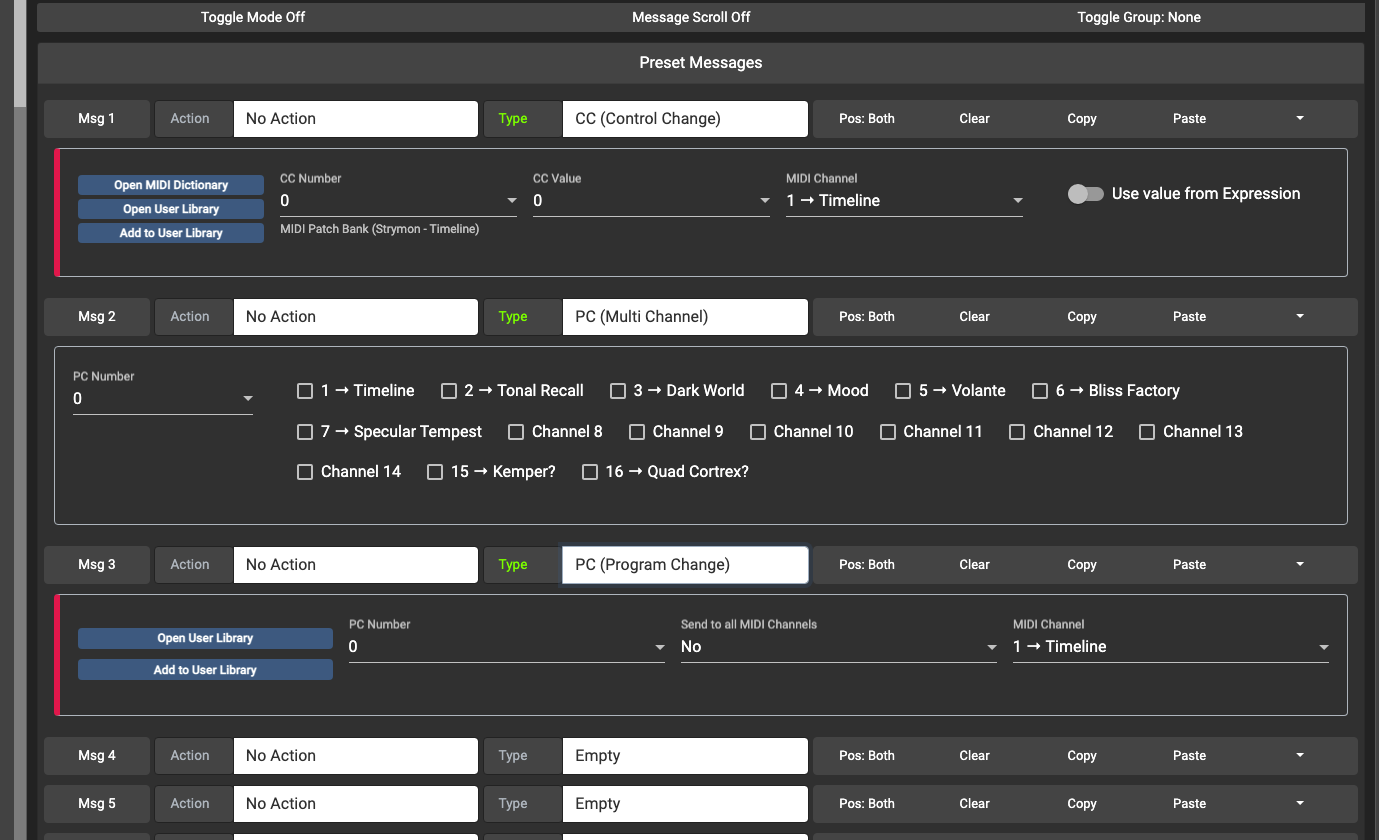Open the Send to all MIDI Channels dropdown
Image resolution: width=1379 pixels, height=840 pixels.
990,647
